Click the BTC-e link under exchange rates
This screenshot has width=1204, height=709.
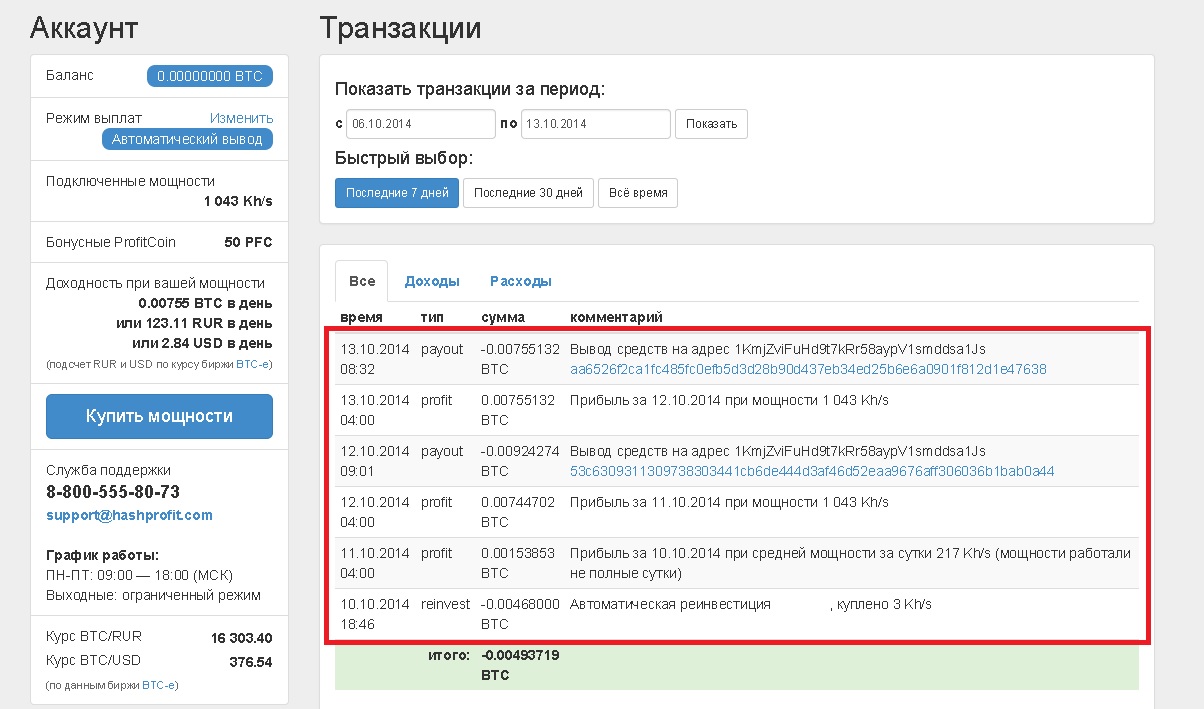[159, 685]
